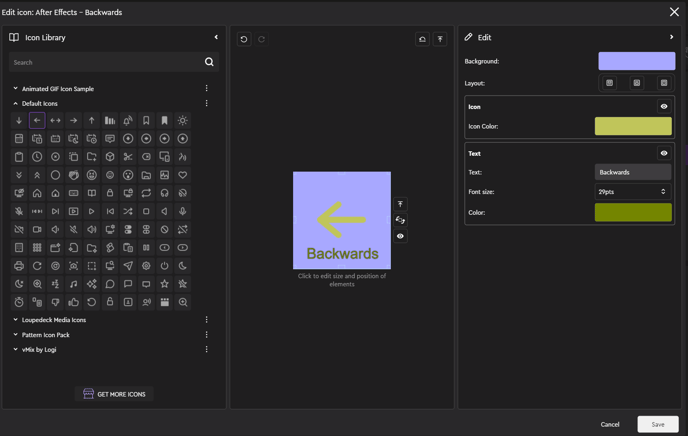Select the down arrow icon in Default Icons
Viewport: 688px width, 436px height.
pyautogui.click(x=19, y=121)
